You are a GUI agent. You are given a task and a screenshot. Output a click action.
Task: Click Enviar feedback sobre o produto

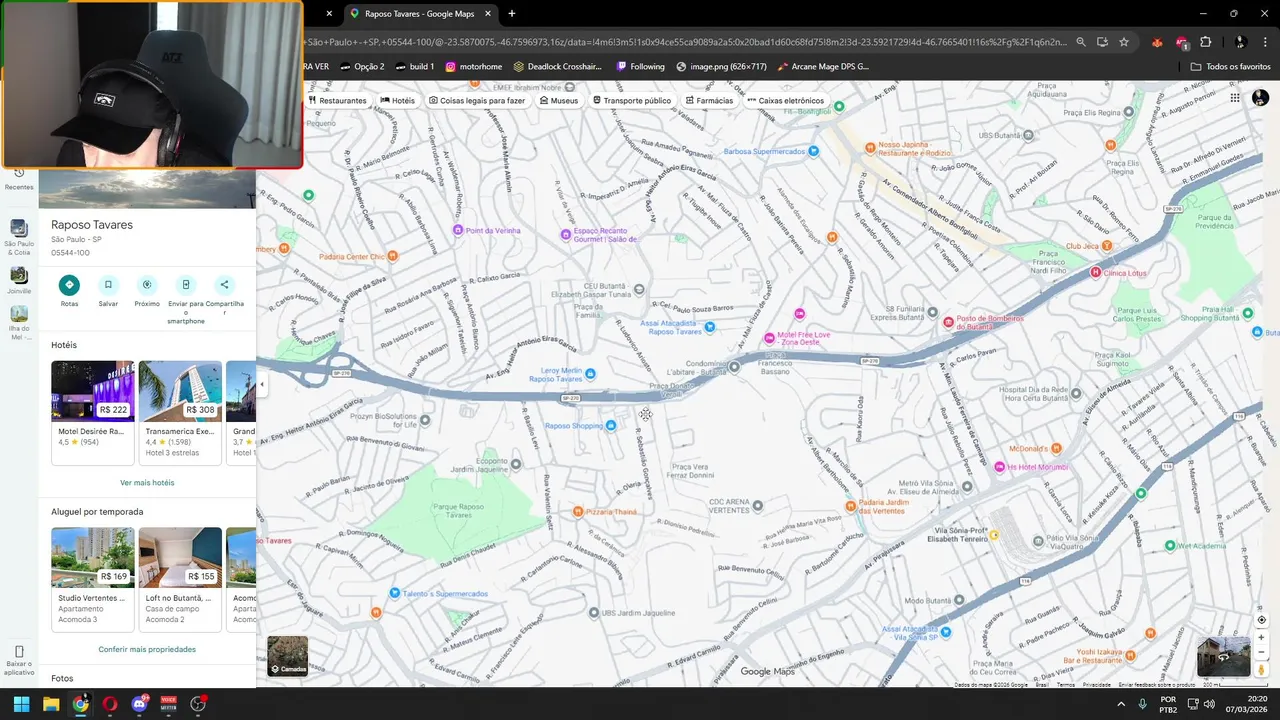tap(1156, 685)
